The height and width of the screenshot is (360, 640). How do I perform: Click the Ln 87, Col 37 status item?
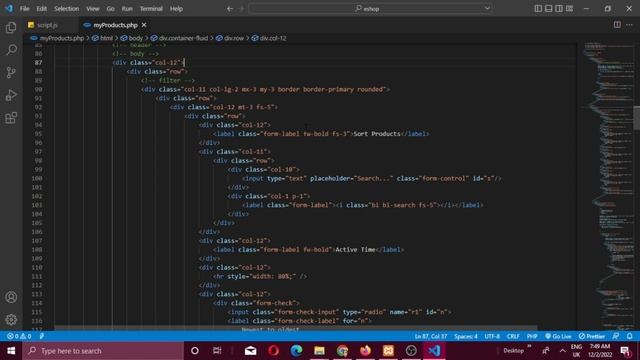431,336
